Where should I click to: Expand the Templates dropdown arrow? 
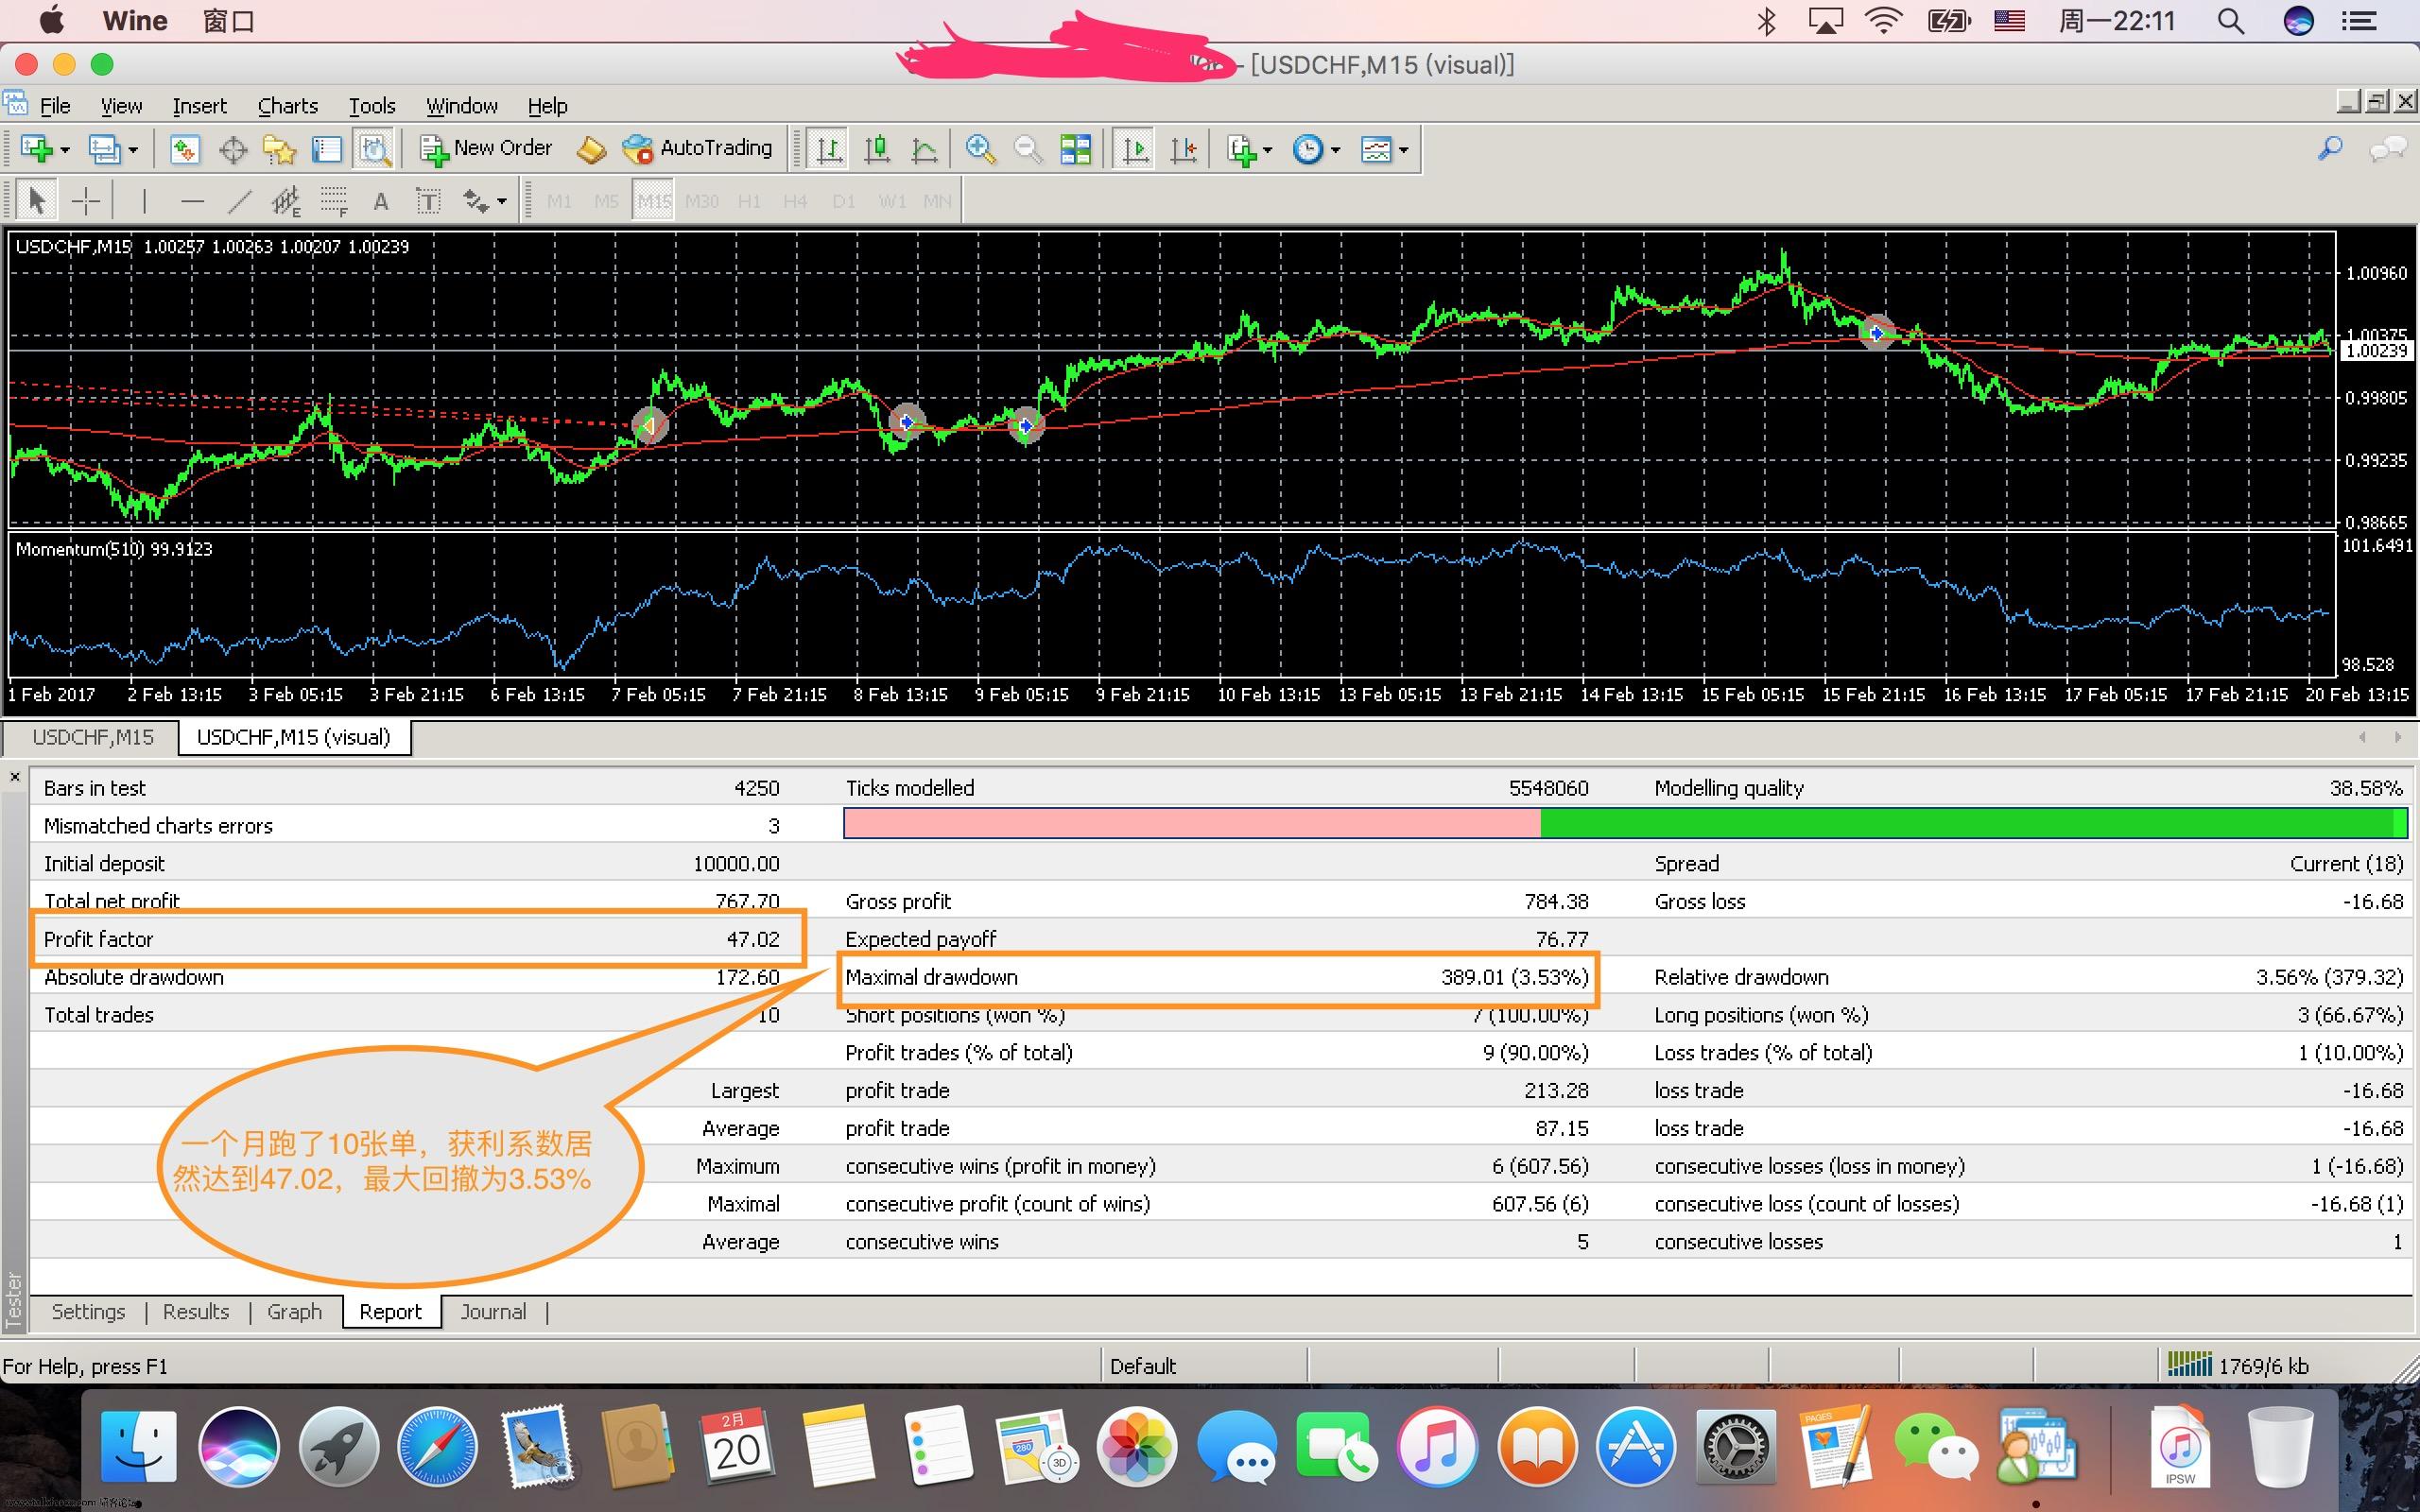coord(1404,150)
